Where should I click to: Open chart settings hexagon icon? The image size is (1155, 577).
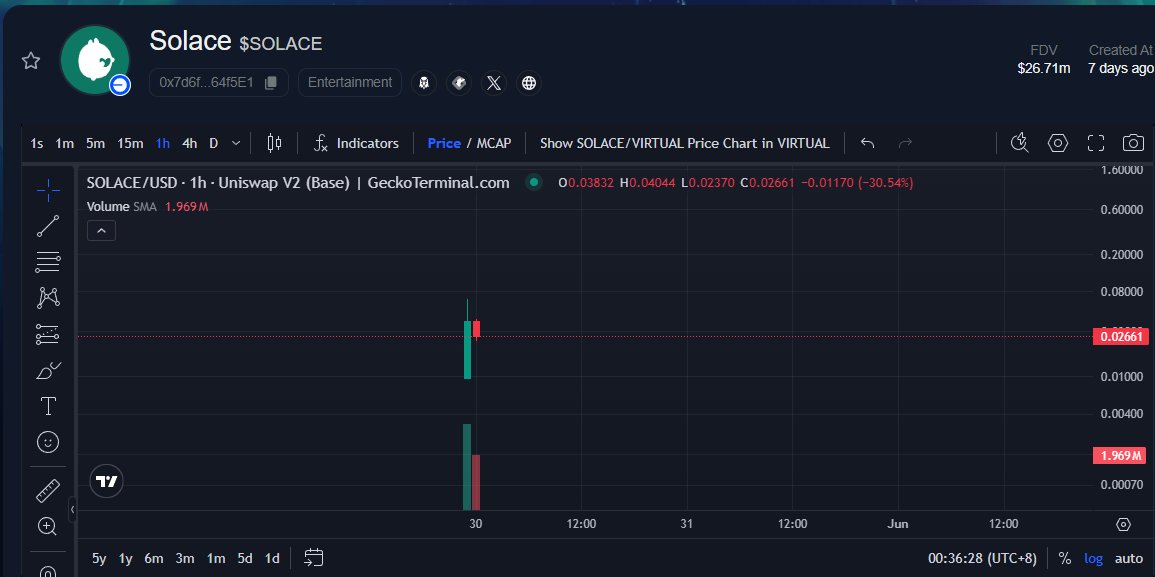coord(1058,143)
